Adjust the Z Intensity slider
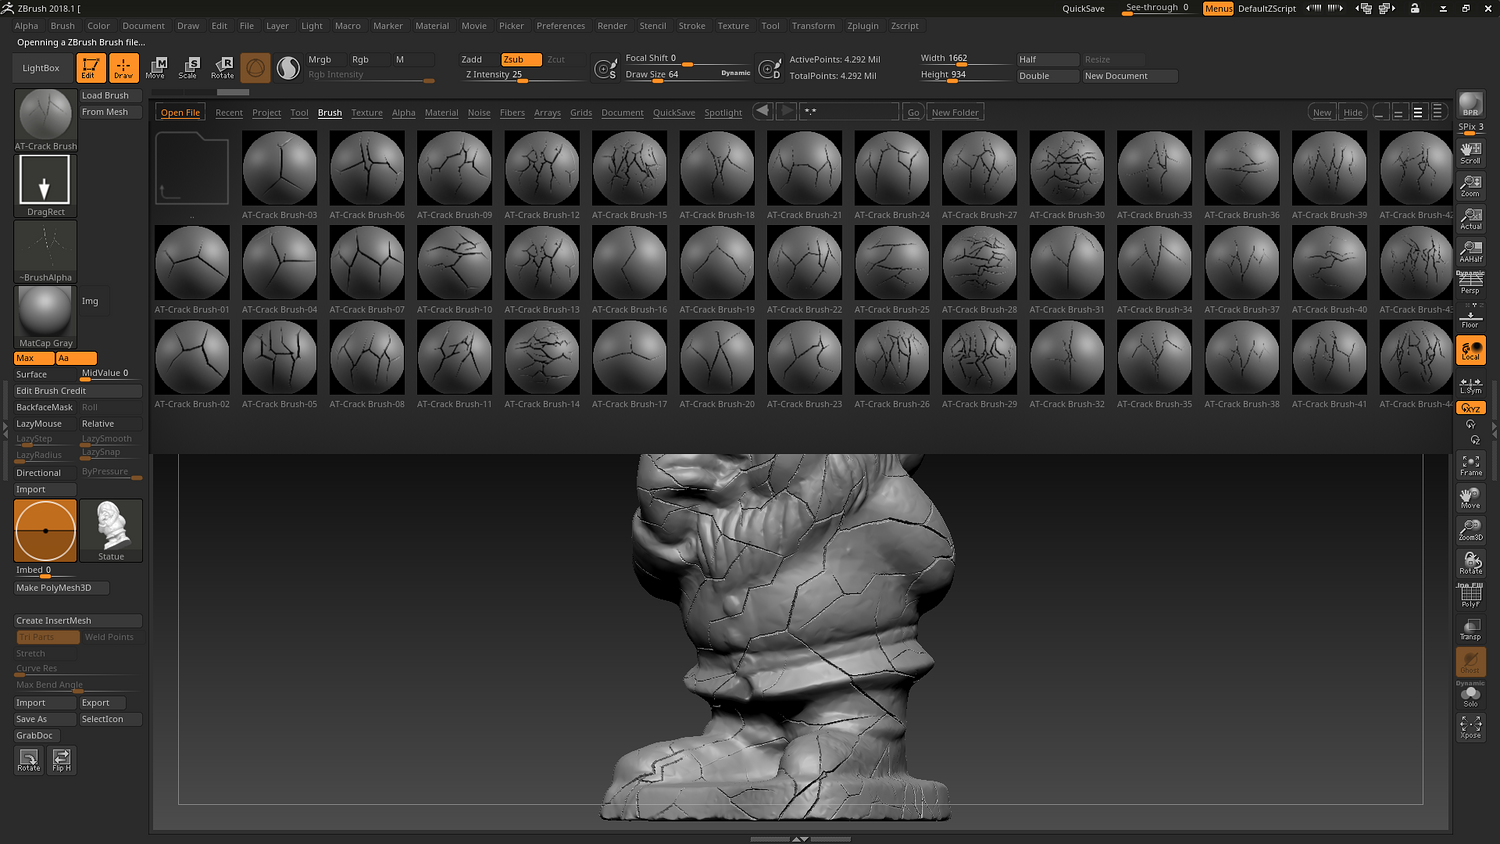 522,75
